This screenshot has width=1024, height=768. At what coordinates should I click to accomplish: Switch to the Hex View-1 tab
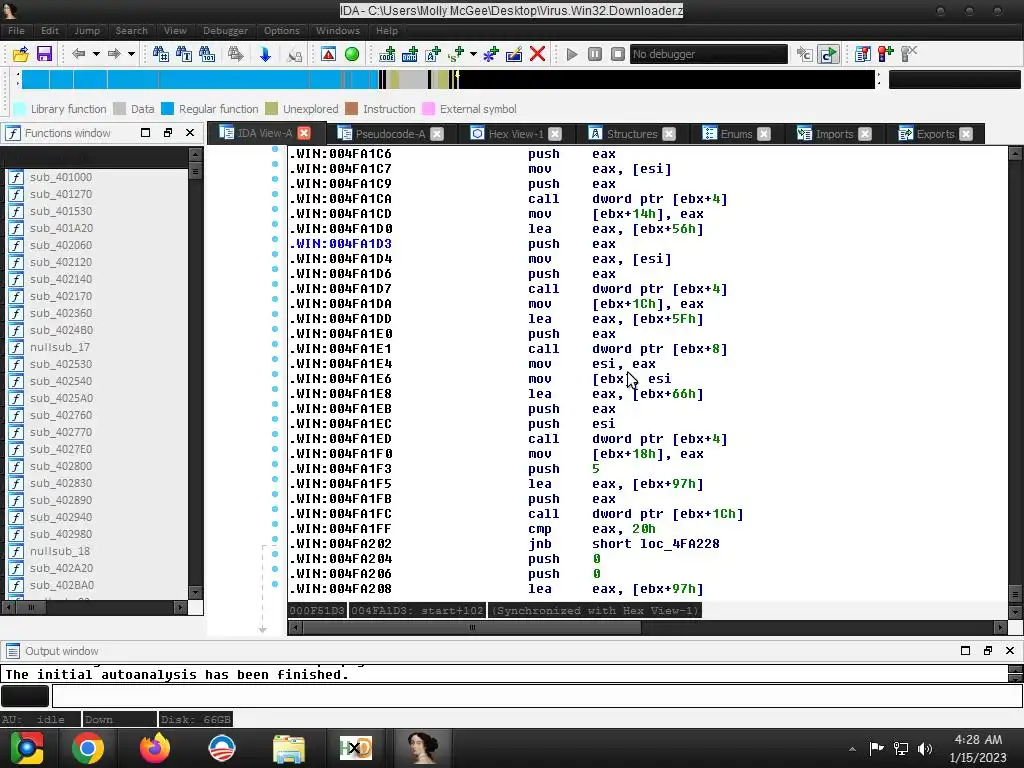click(x=516, y=134)
